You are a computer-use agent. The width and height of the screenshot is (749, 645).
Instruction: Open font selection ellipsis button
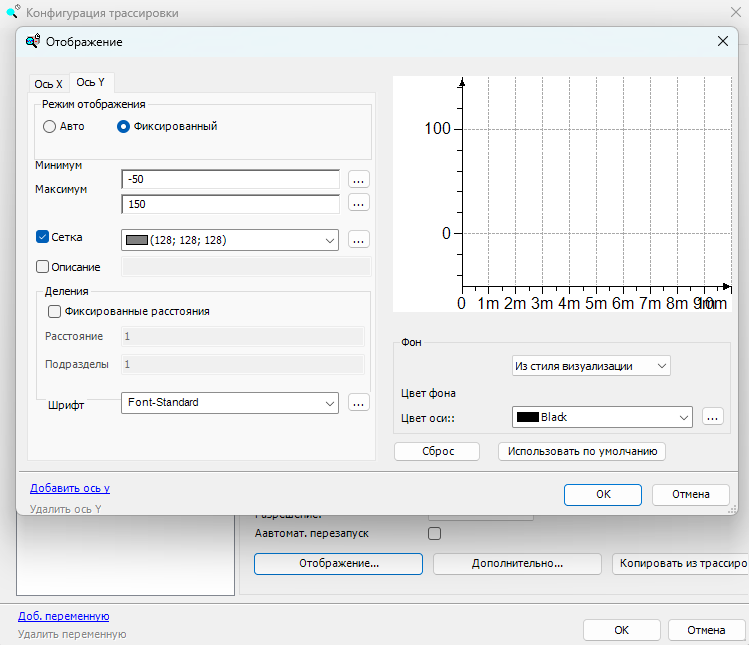point(359,402)
